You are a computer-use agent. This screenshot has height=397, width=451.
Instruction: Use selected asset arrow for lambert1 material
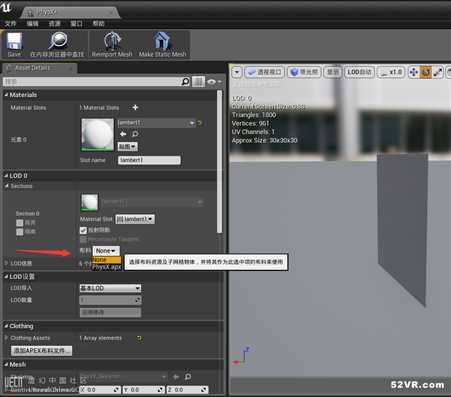[123, 134]
